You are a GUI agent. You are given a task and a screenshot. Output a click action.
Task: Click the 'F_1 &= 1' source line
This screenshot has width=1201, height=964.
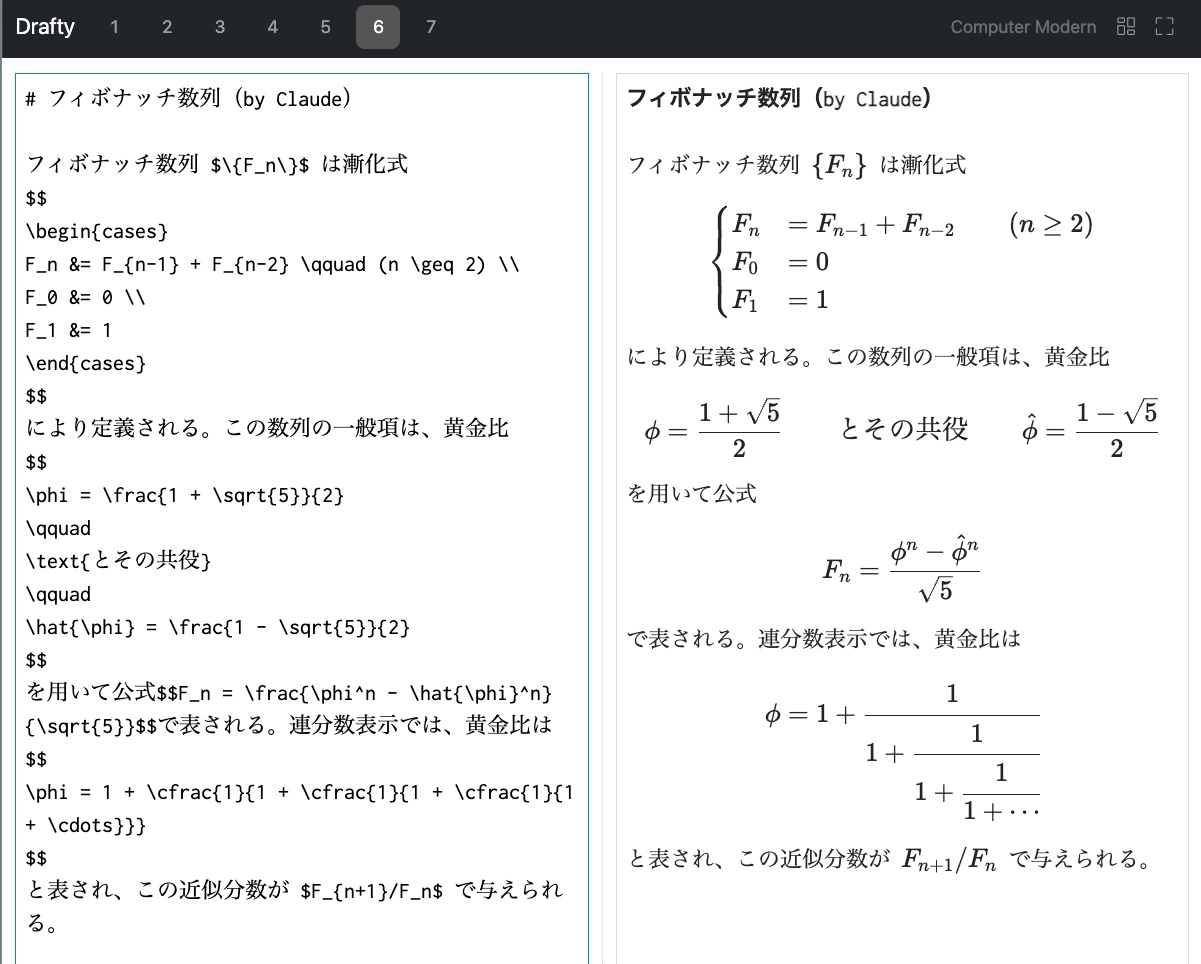69,330
